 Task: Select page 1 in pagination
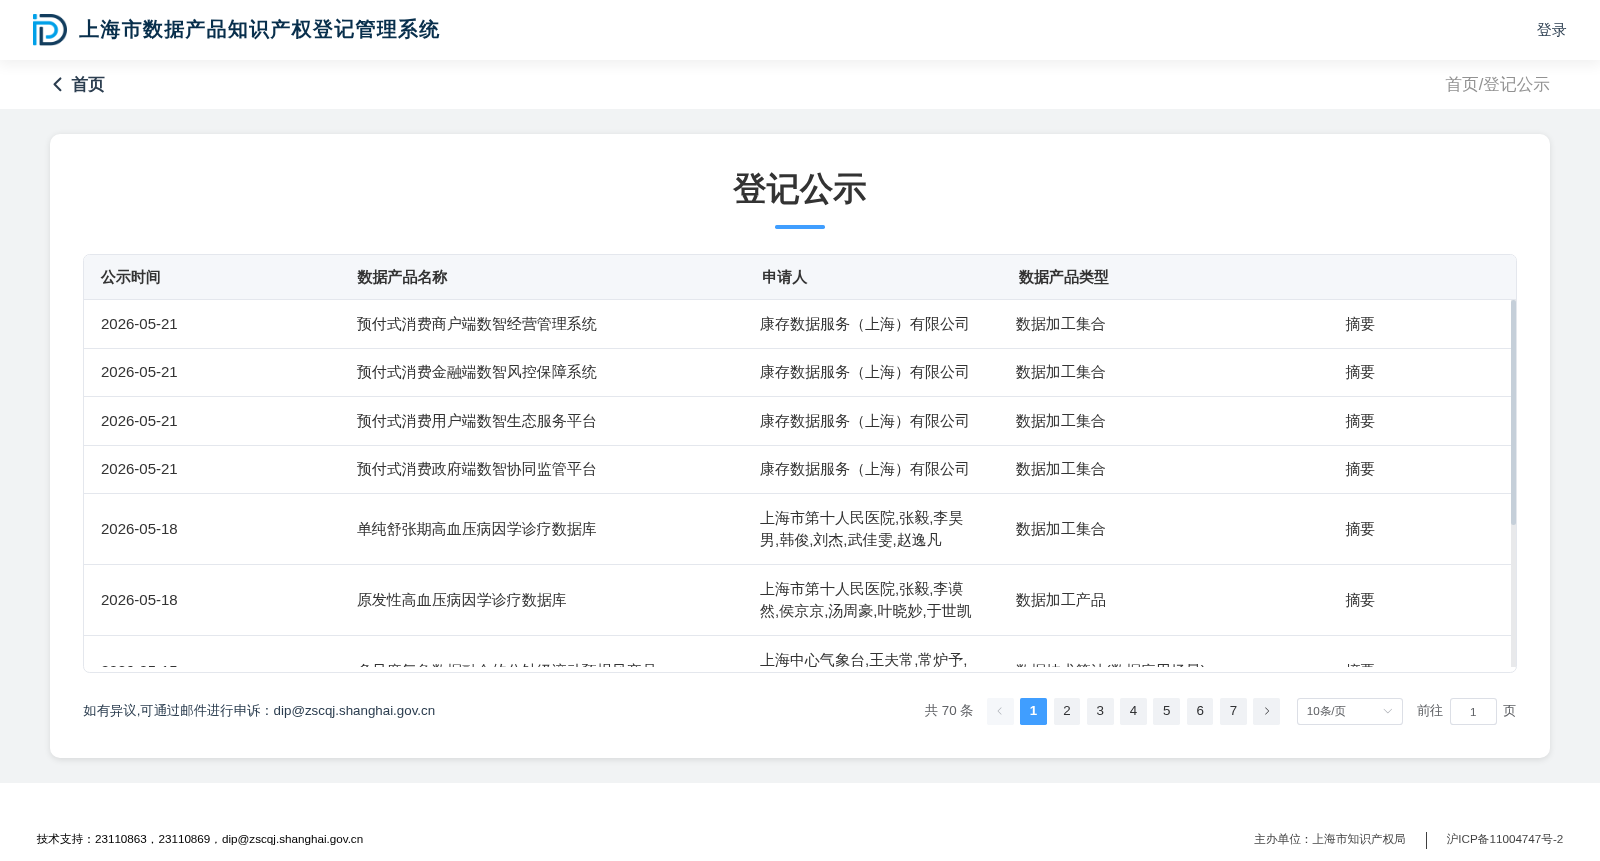coord(1033,711)
